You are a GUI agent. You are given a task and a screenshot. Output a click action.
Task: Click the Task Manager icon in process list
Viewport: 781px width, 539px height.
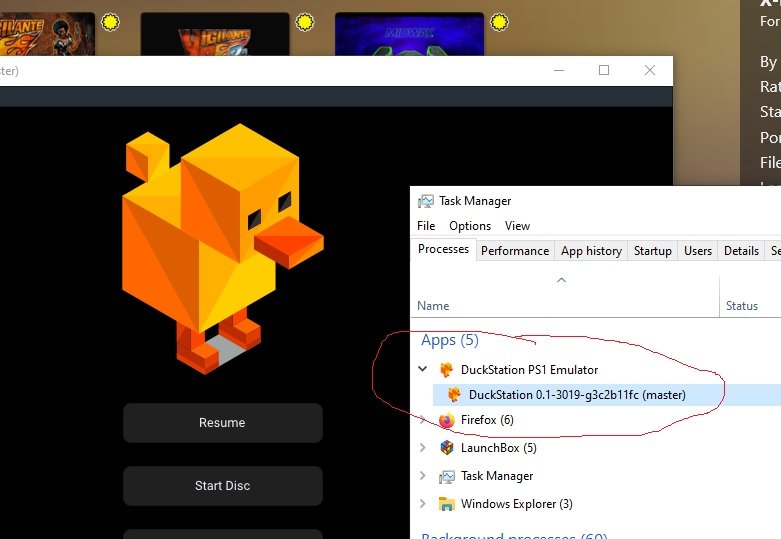pyautogui.click(x=446, y=477)
